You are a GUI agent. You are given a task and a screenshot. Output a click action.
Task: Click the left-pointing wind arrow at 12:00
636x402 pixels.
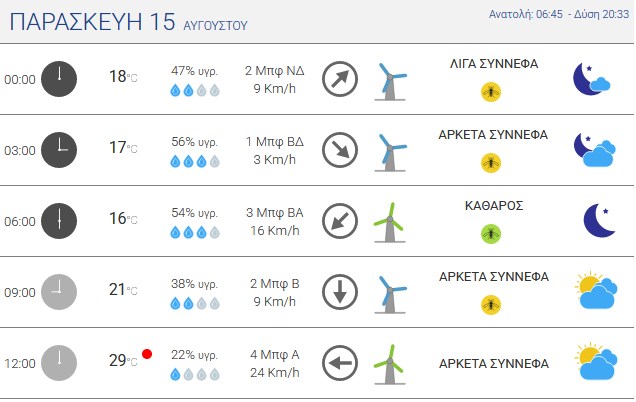(340, 363)
